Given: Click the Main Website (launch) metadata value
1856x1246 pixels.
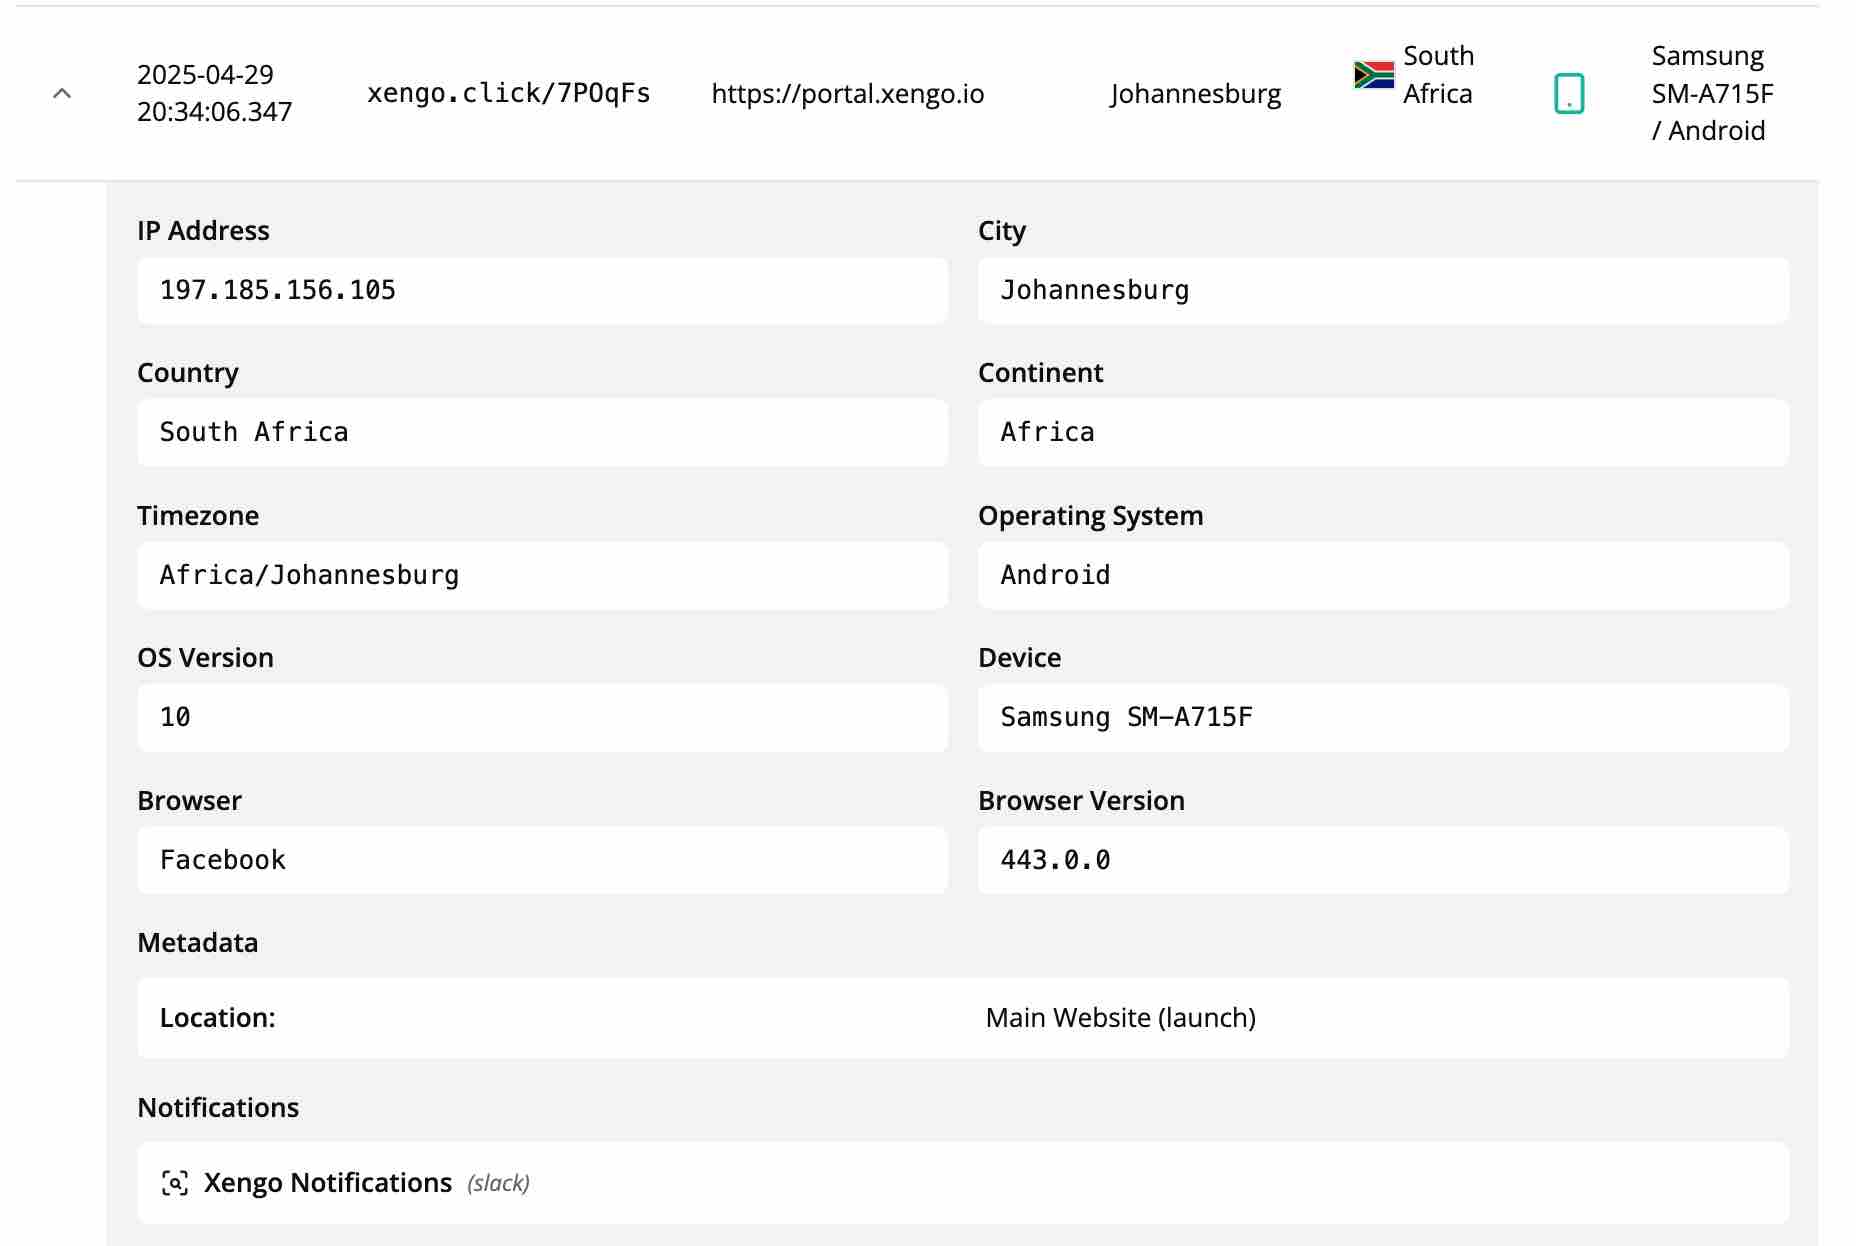Looking at the screenshot, I should pyautogui.click(x=1120, y=1017).
